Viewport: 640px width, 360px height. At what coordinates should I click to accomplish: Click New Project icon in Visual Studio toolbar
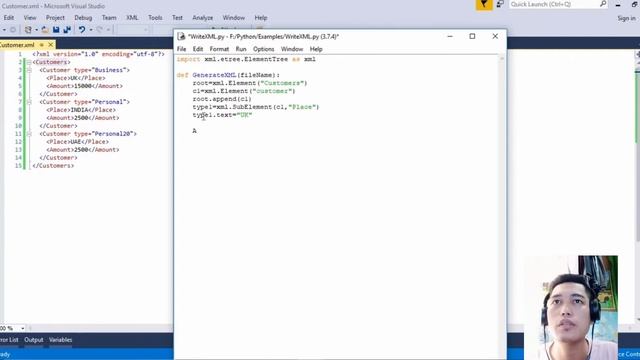(x=28, y=30)
